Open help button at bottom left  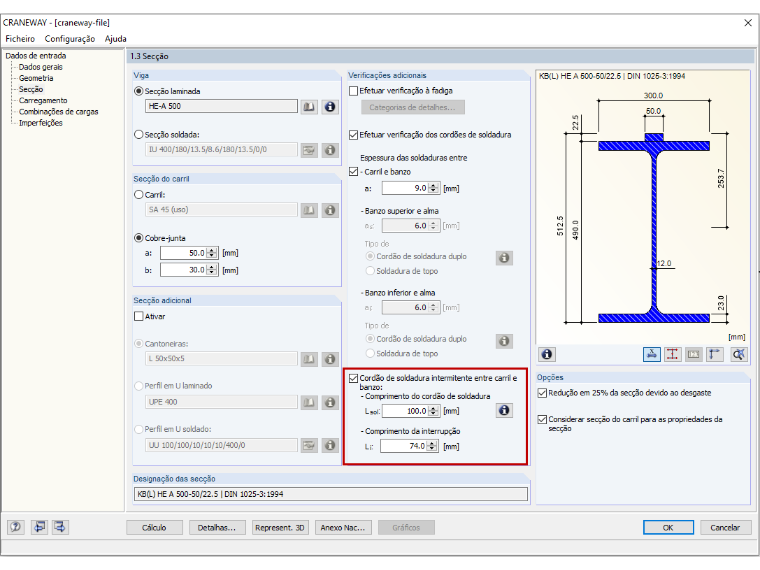pyautogui.click(x=16, y=527)
